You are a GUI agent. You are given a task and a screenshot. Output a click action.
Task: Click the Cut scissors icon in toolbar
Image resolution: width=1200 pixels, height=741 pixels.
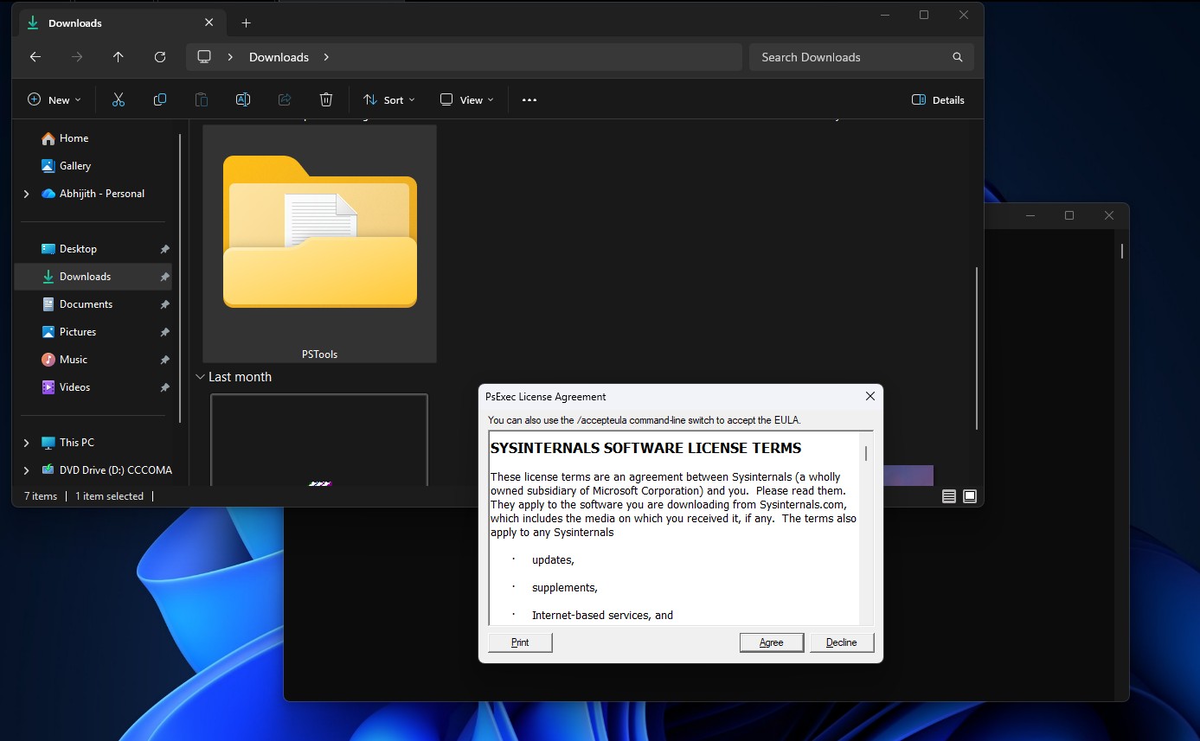pos(118,100)
